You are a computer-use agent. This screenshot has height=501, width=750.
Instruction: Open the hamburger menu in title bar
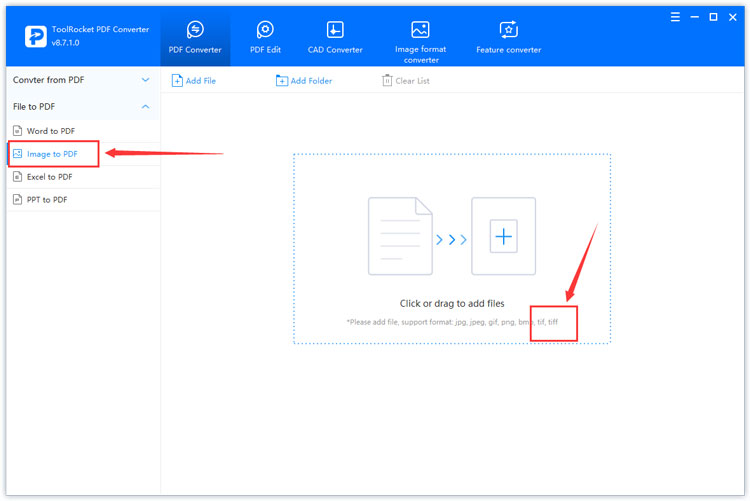(675, 17)
